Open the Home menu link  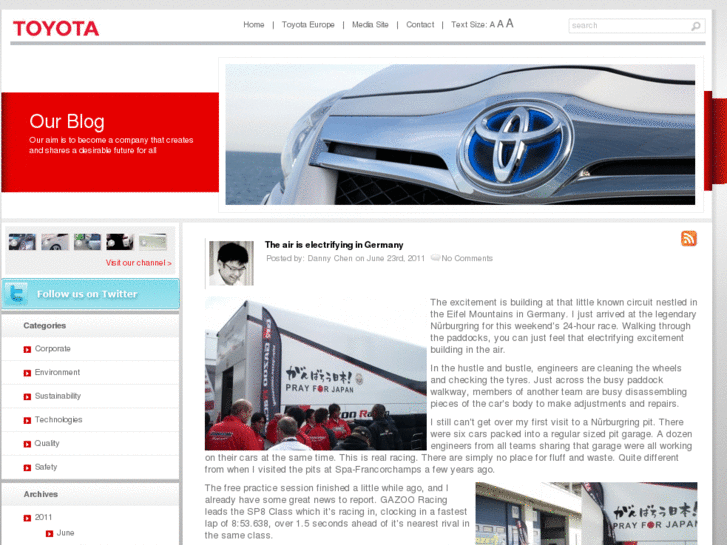254,25
